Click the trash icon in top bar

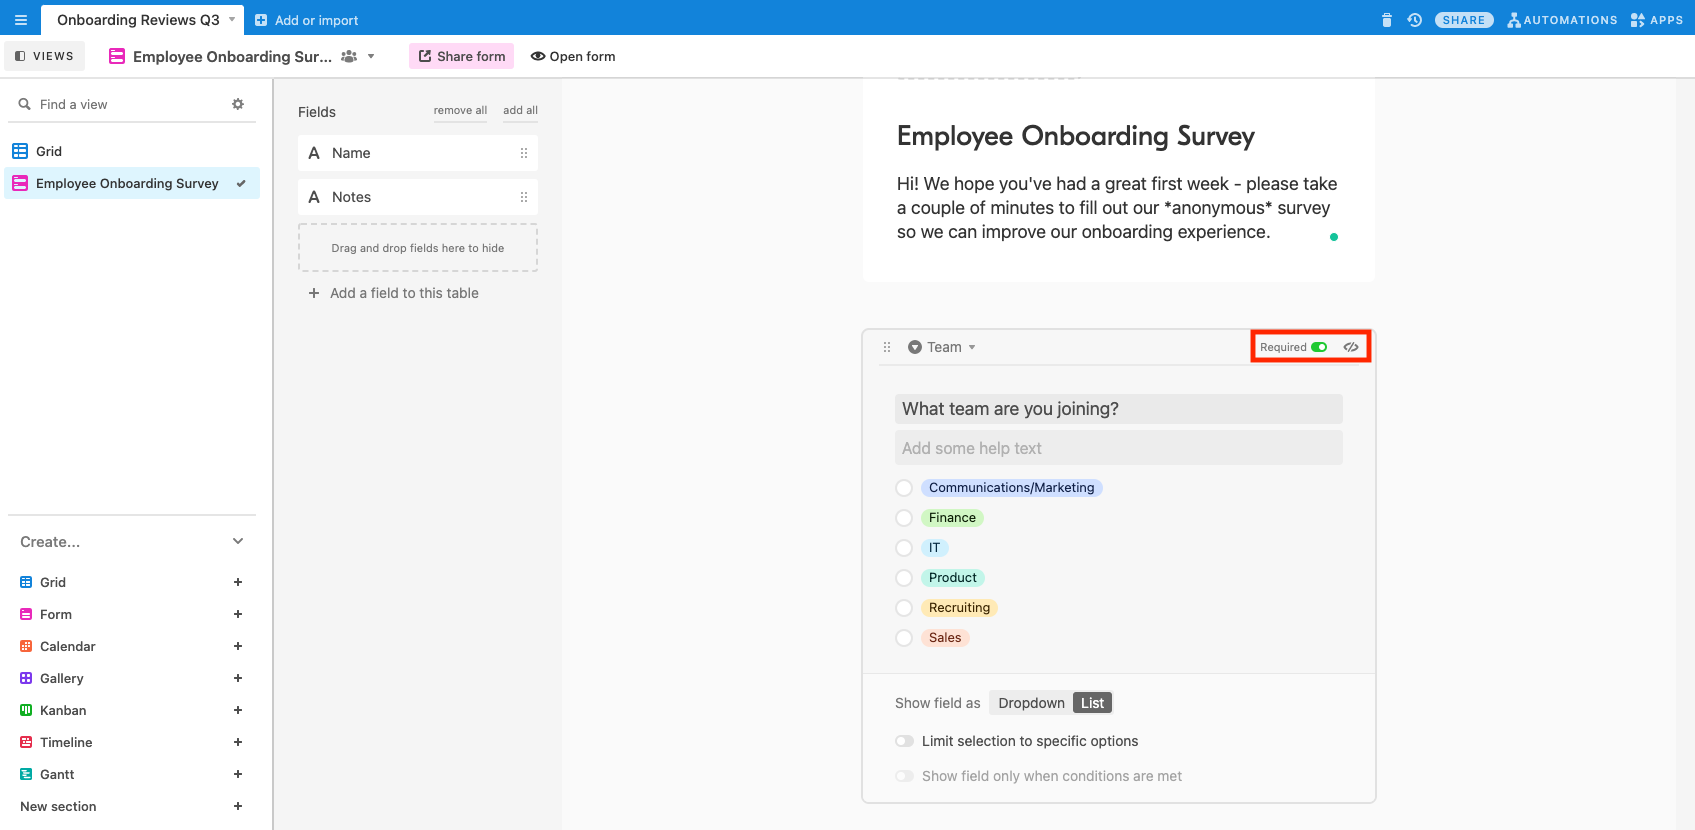pos(1386,20)
